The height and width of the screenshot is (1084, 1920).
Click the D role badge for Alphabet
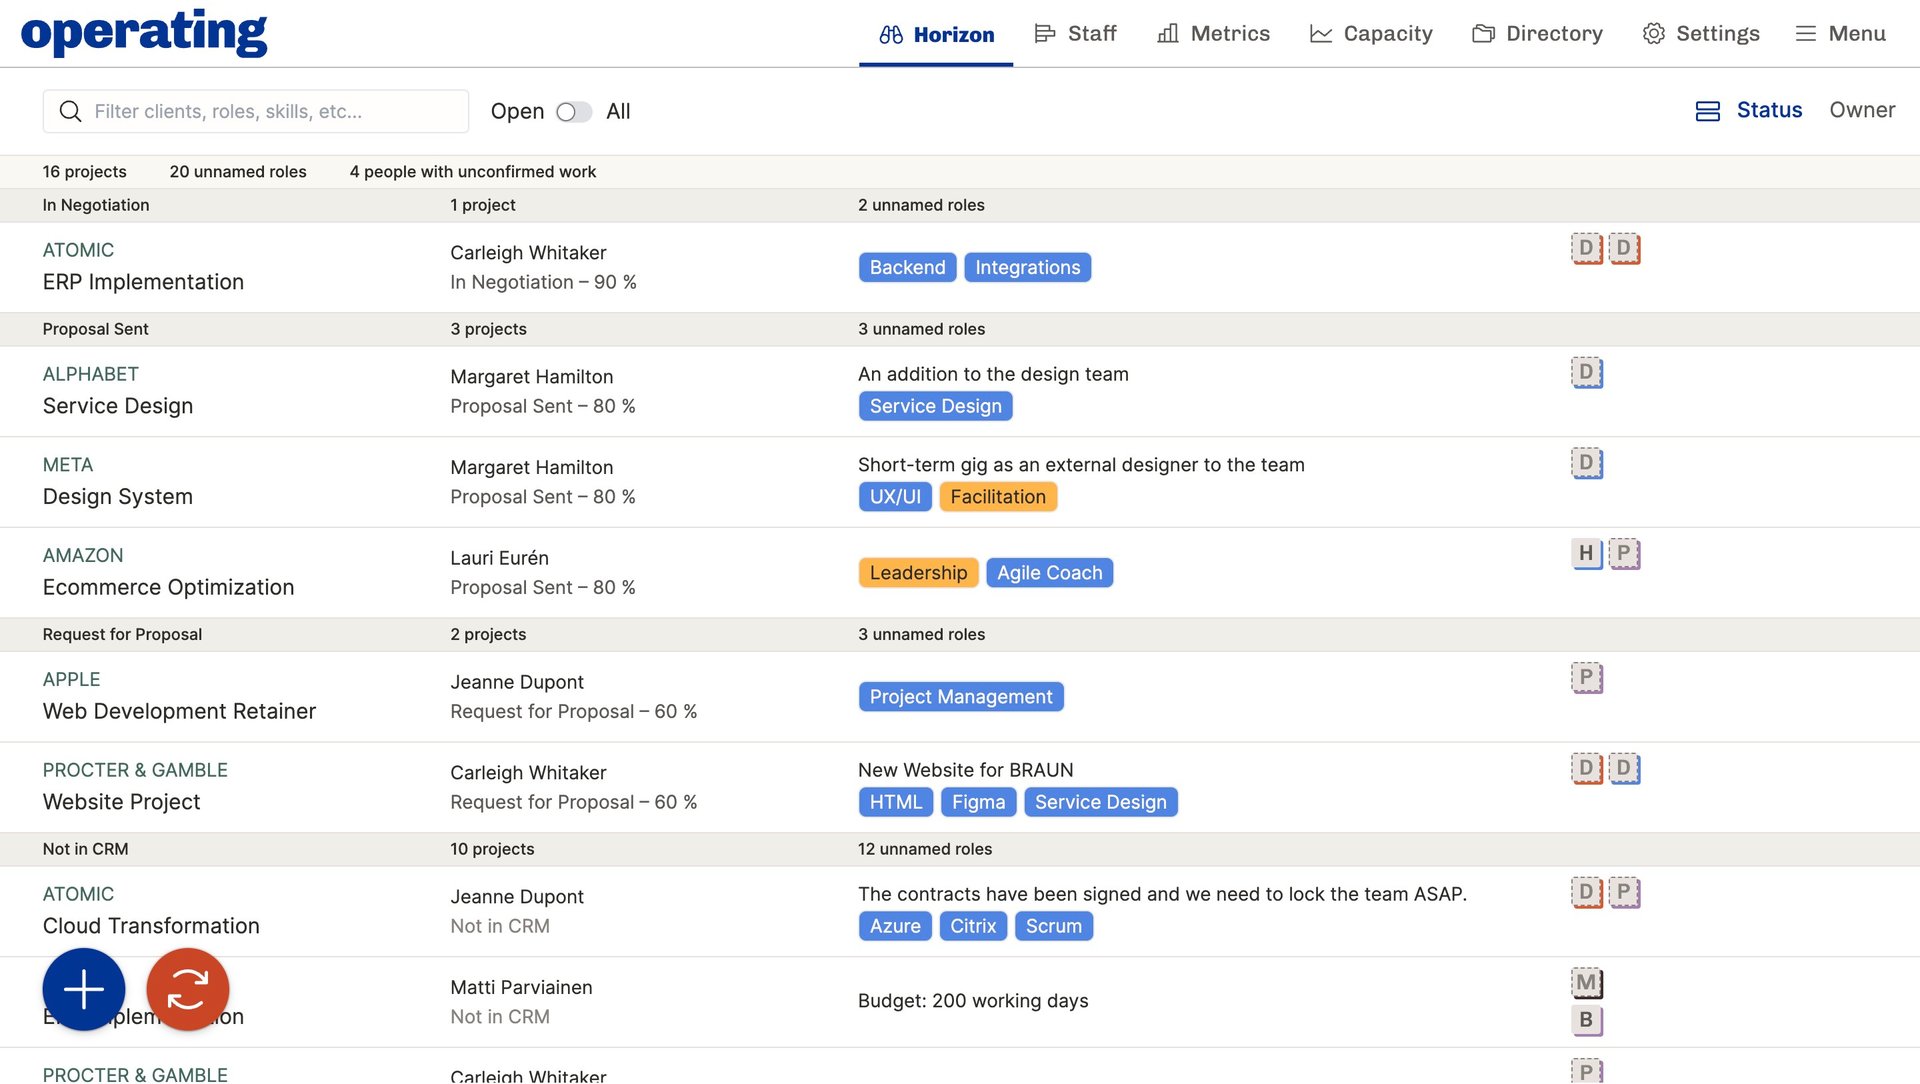1586,372
